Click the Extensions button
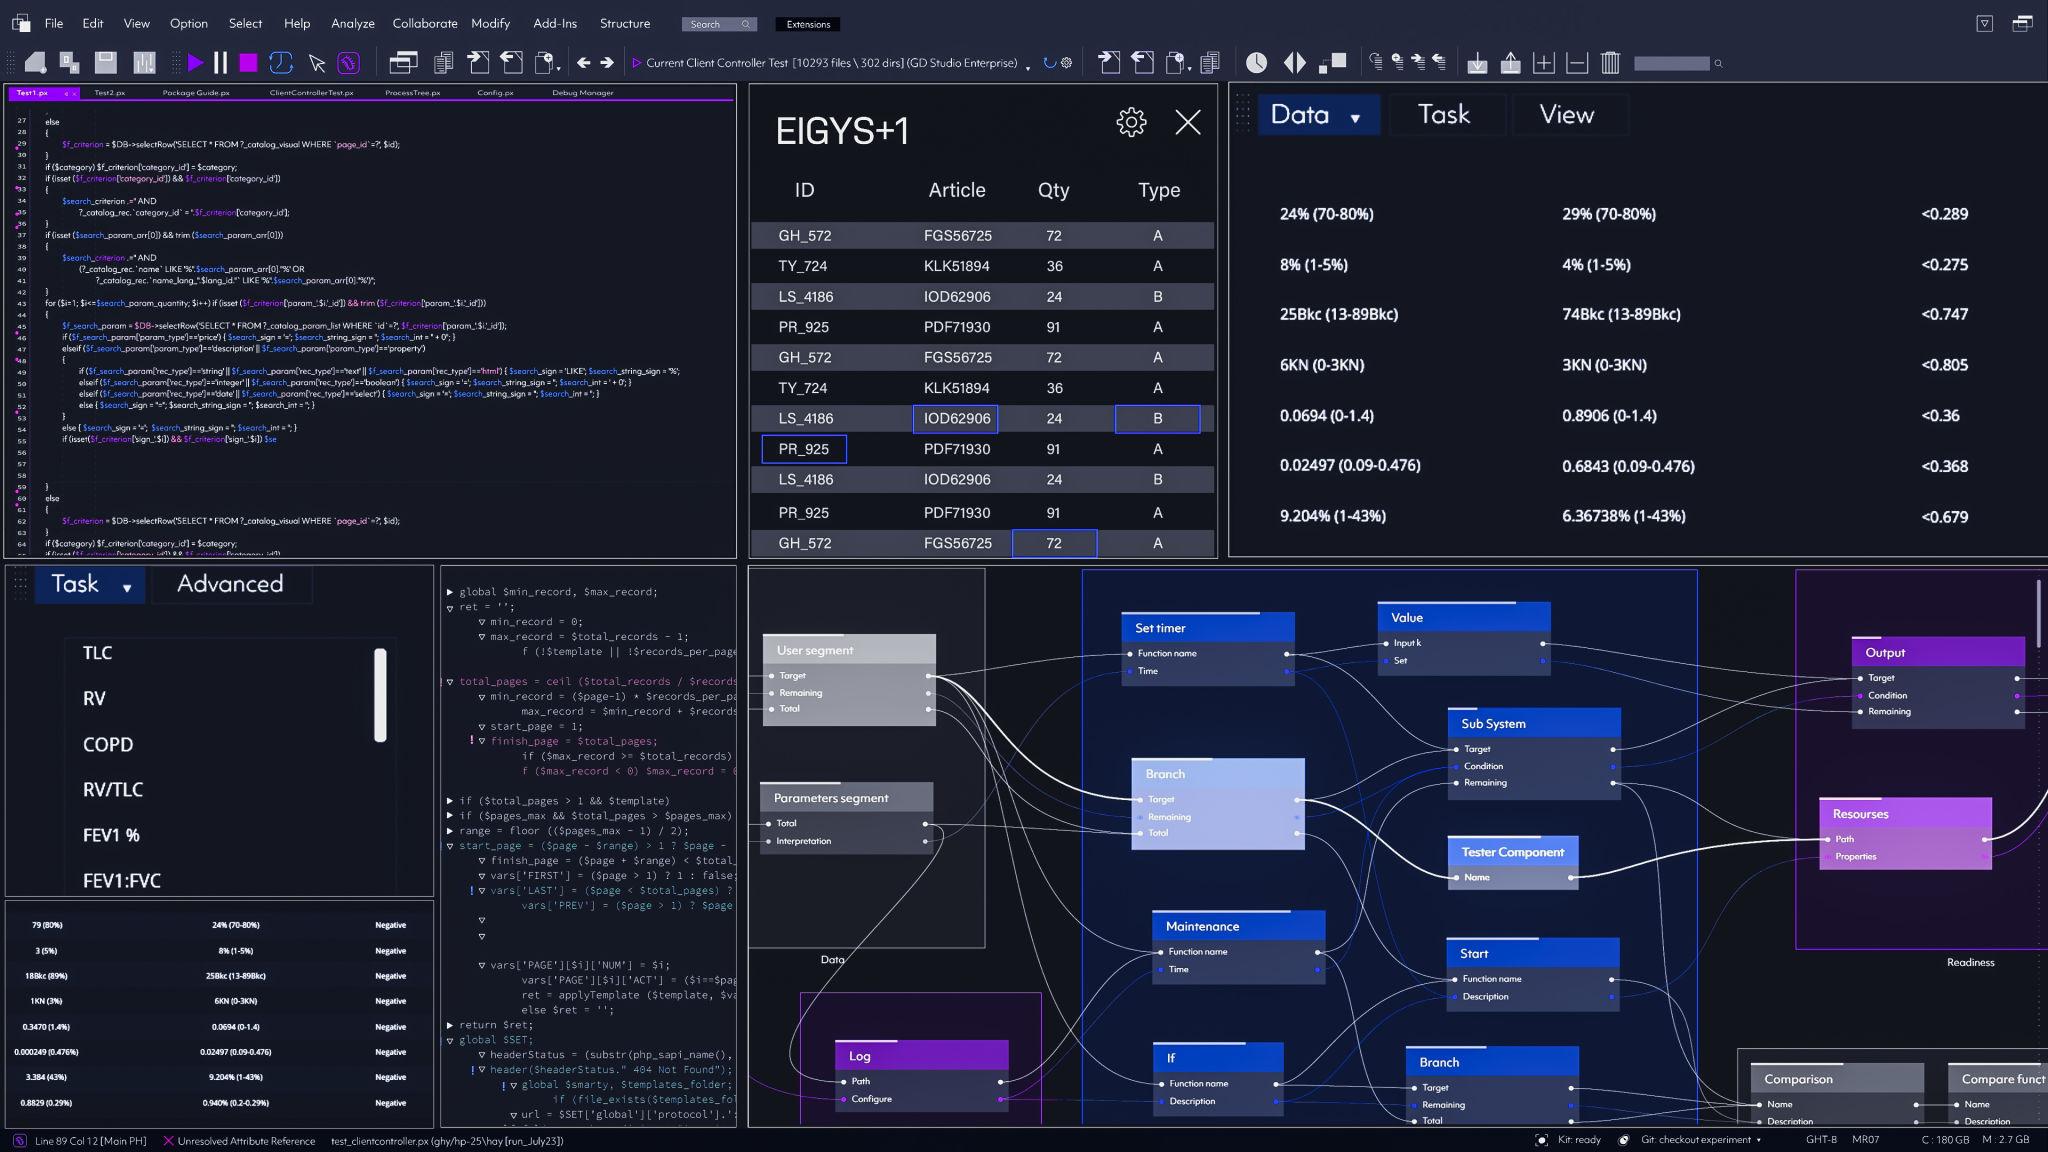Viewport: 2048px width, 1152px height. pyautogui.click(x=808, y=24)
